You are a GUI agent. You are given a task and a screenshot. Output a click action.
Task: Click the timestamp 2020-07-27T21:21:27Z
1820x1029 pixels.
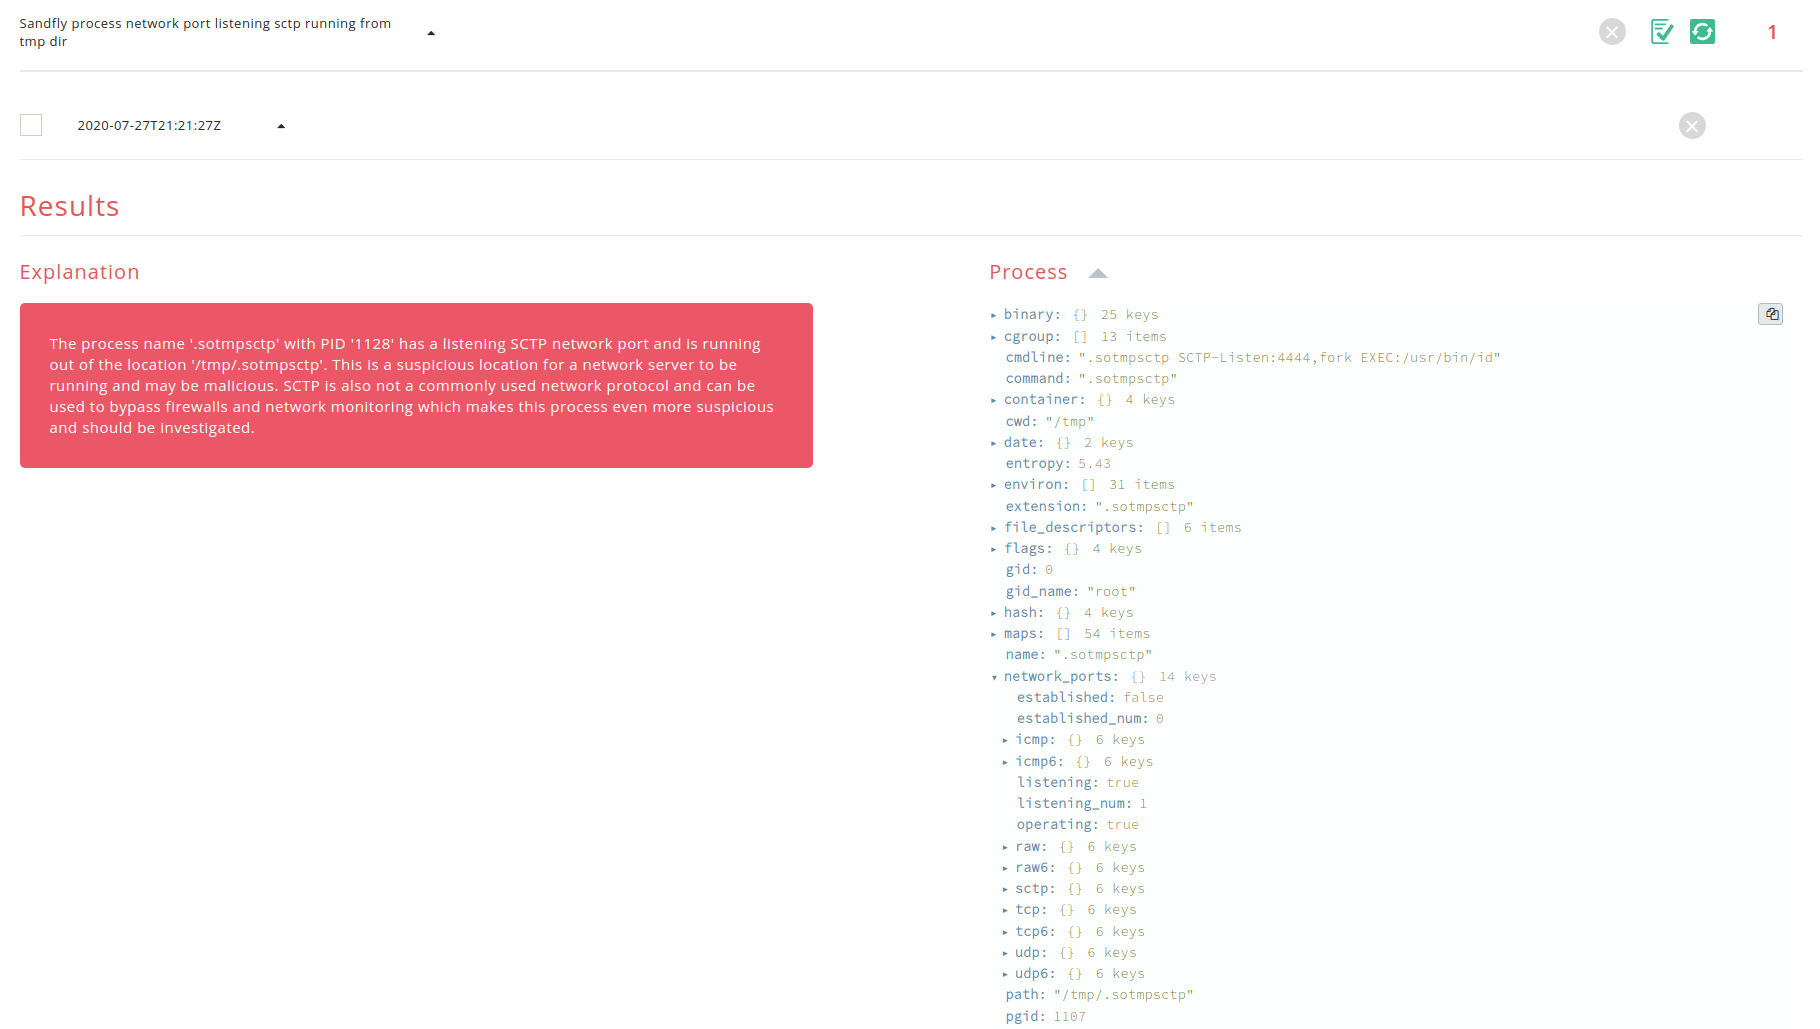click(149, 126)
